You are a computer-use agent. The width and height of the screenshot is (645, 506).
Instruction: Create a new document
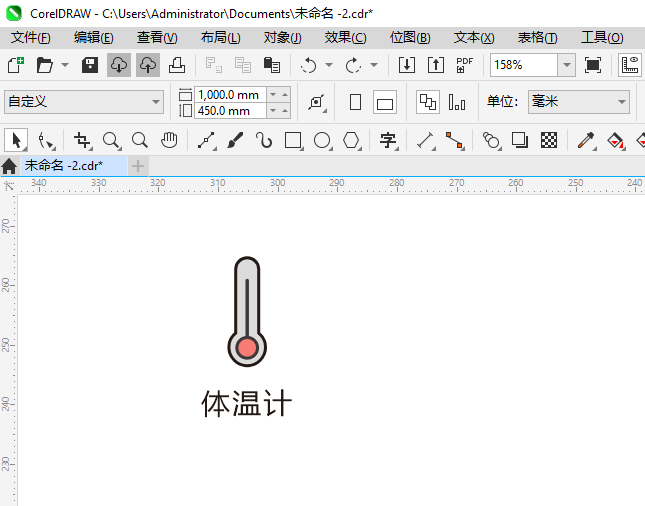pos(16,65)
